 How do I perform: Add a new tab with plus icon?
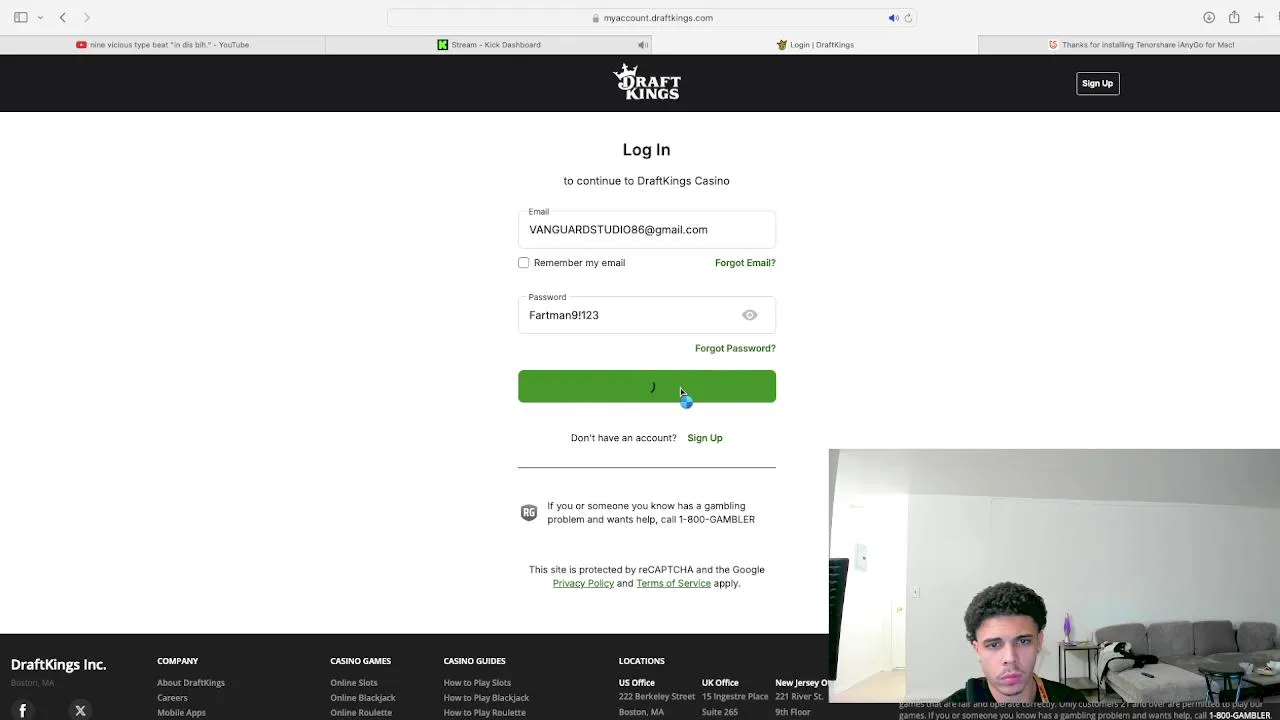pos(1259,17)
